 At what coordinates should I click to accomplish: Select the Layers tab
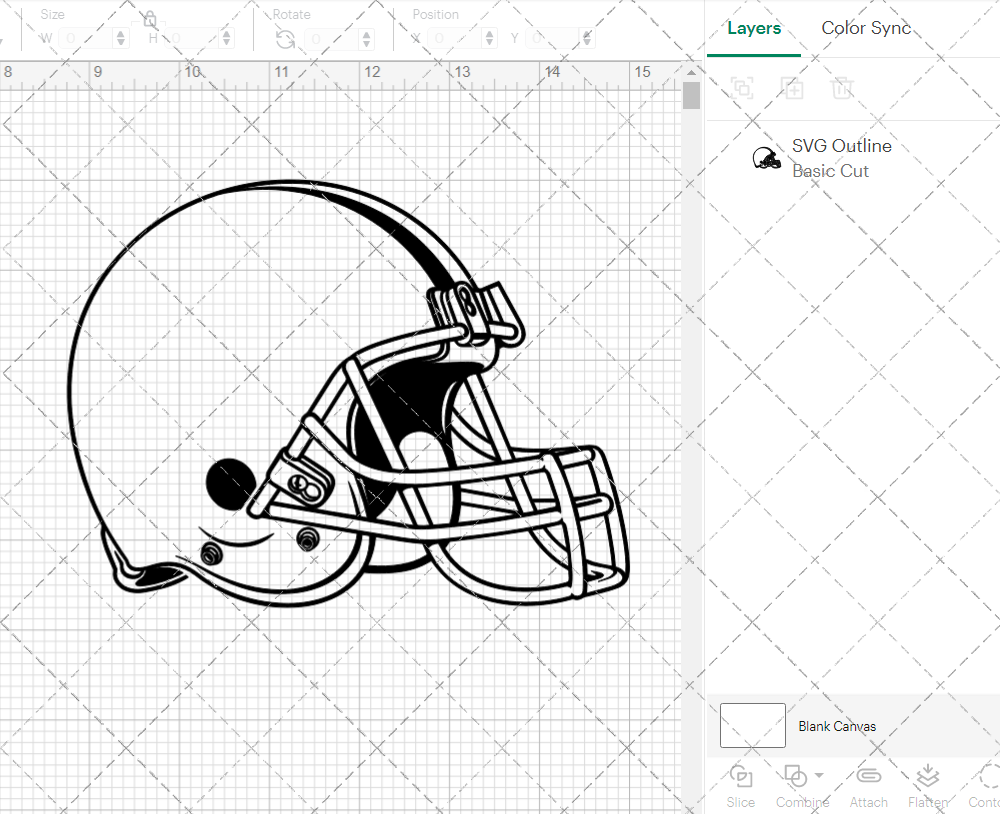pos(754,28)
